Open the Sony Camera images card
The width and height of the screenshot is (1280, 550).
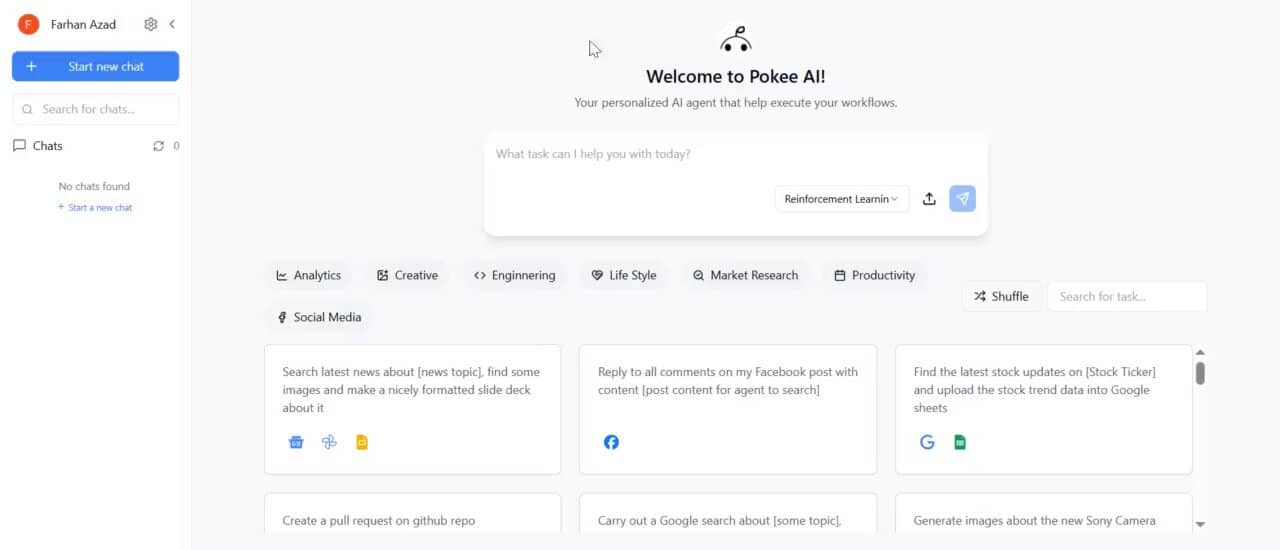[1043, 514]
